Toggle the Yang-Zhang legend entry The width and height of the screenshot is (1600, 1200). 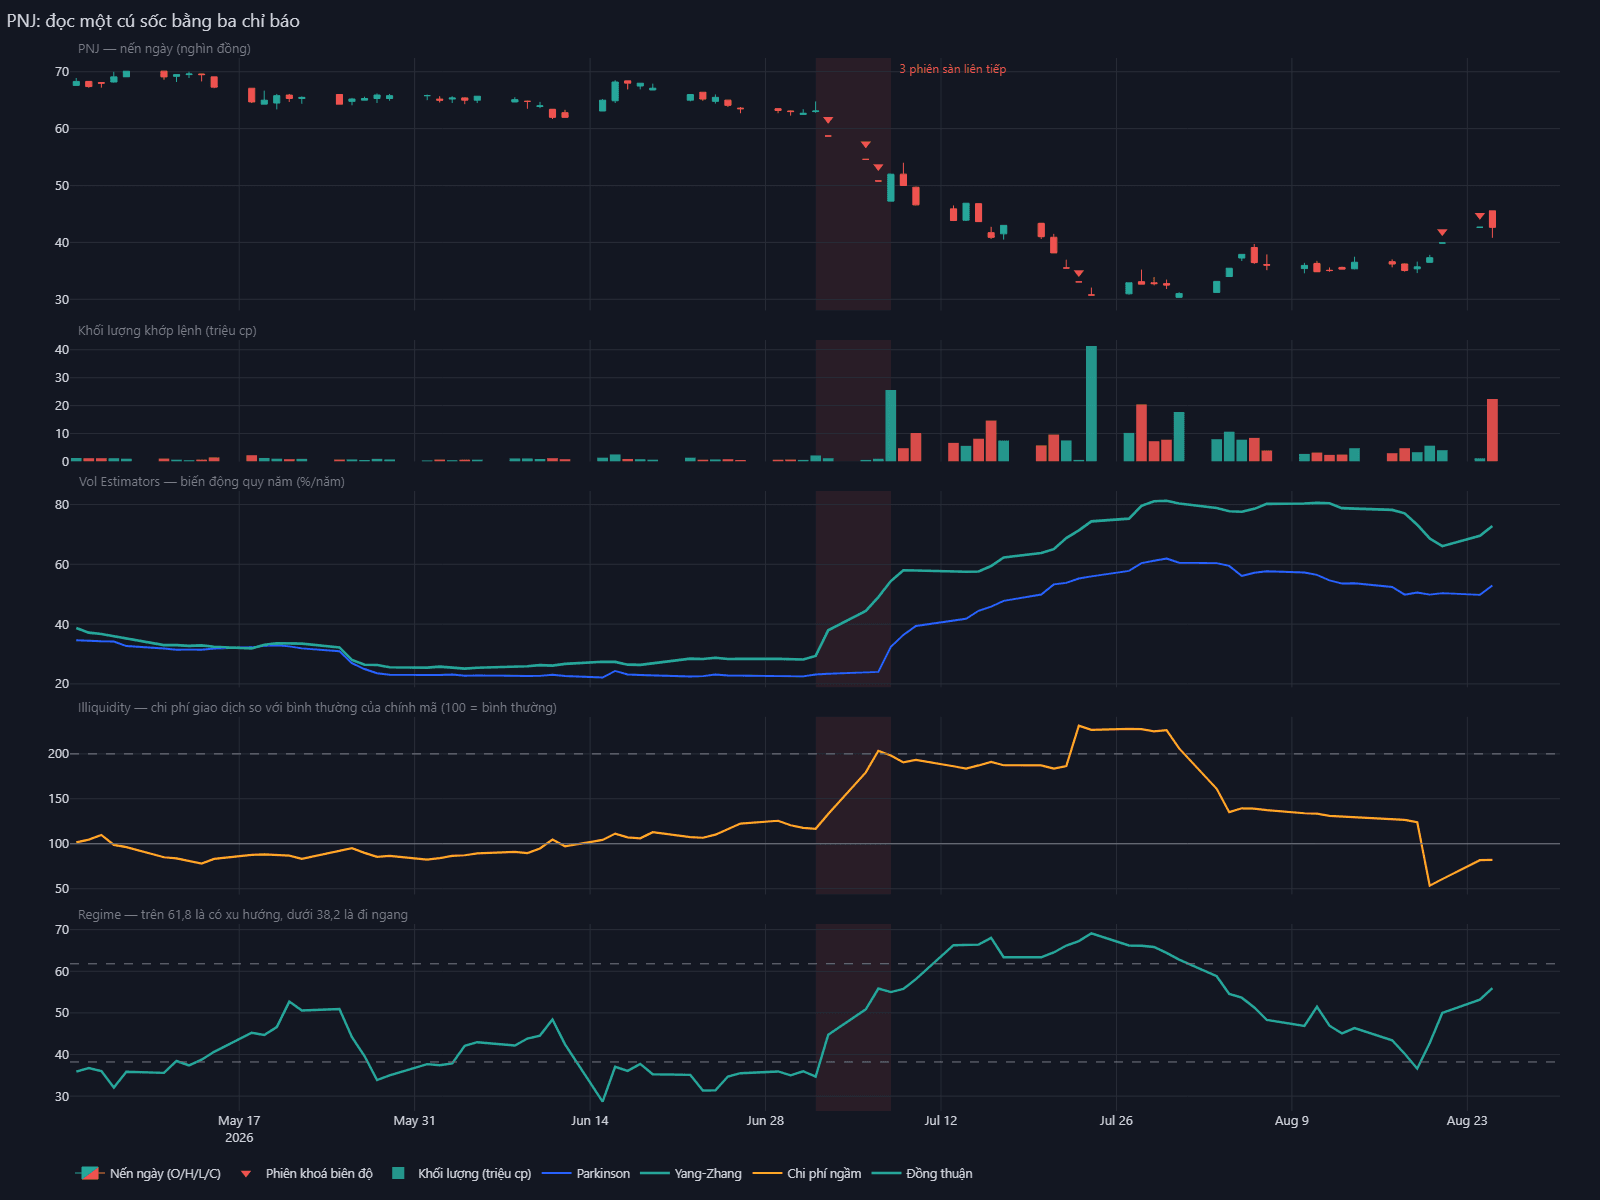tap(691, 1173)
